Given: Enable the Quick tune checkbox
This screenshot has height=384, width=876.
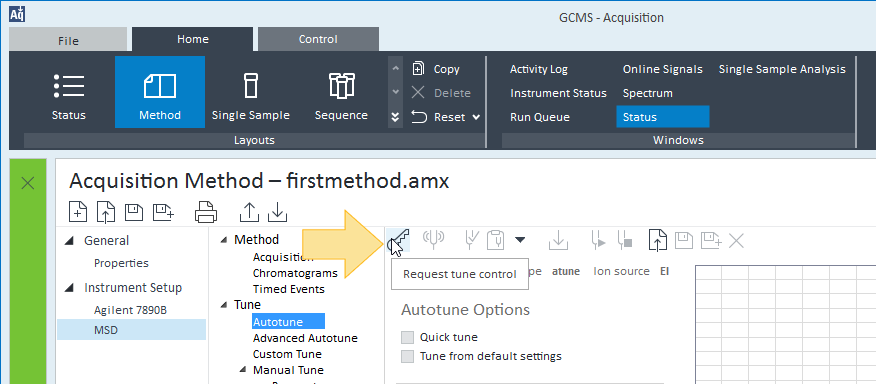Looking at the screenshot, I should point(408,337).
